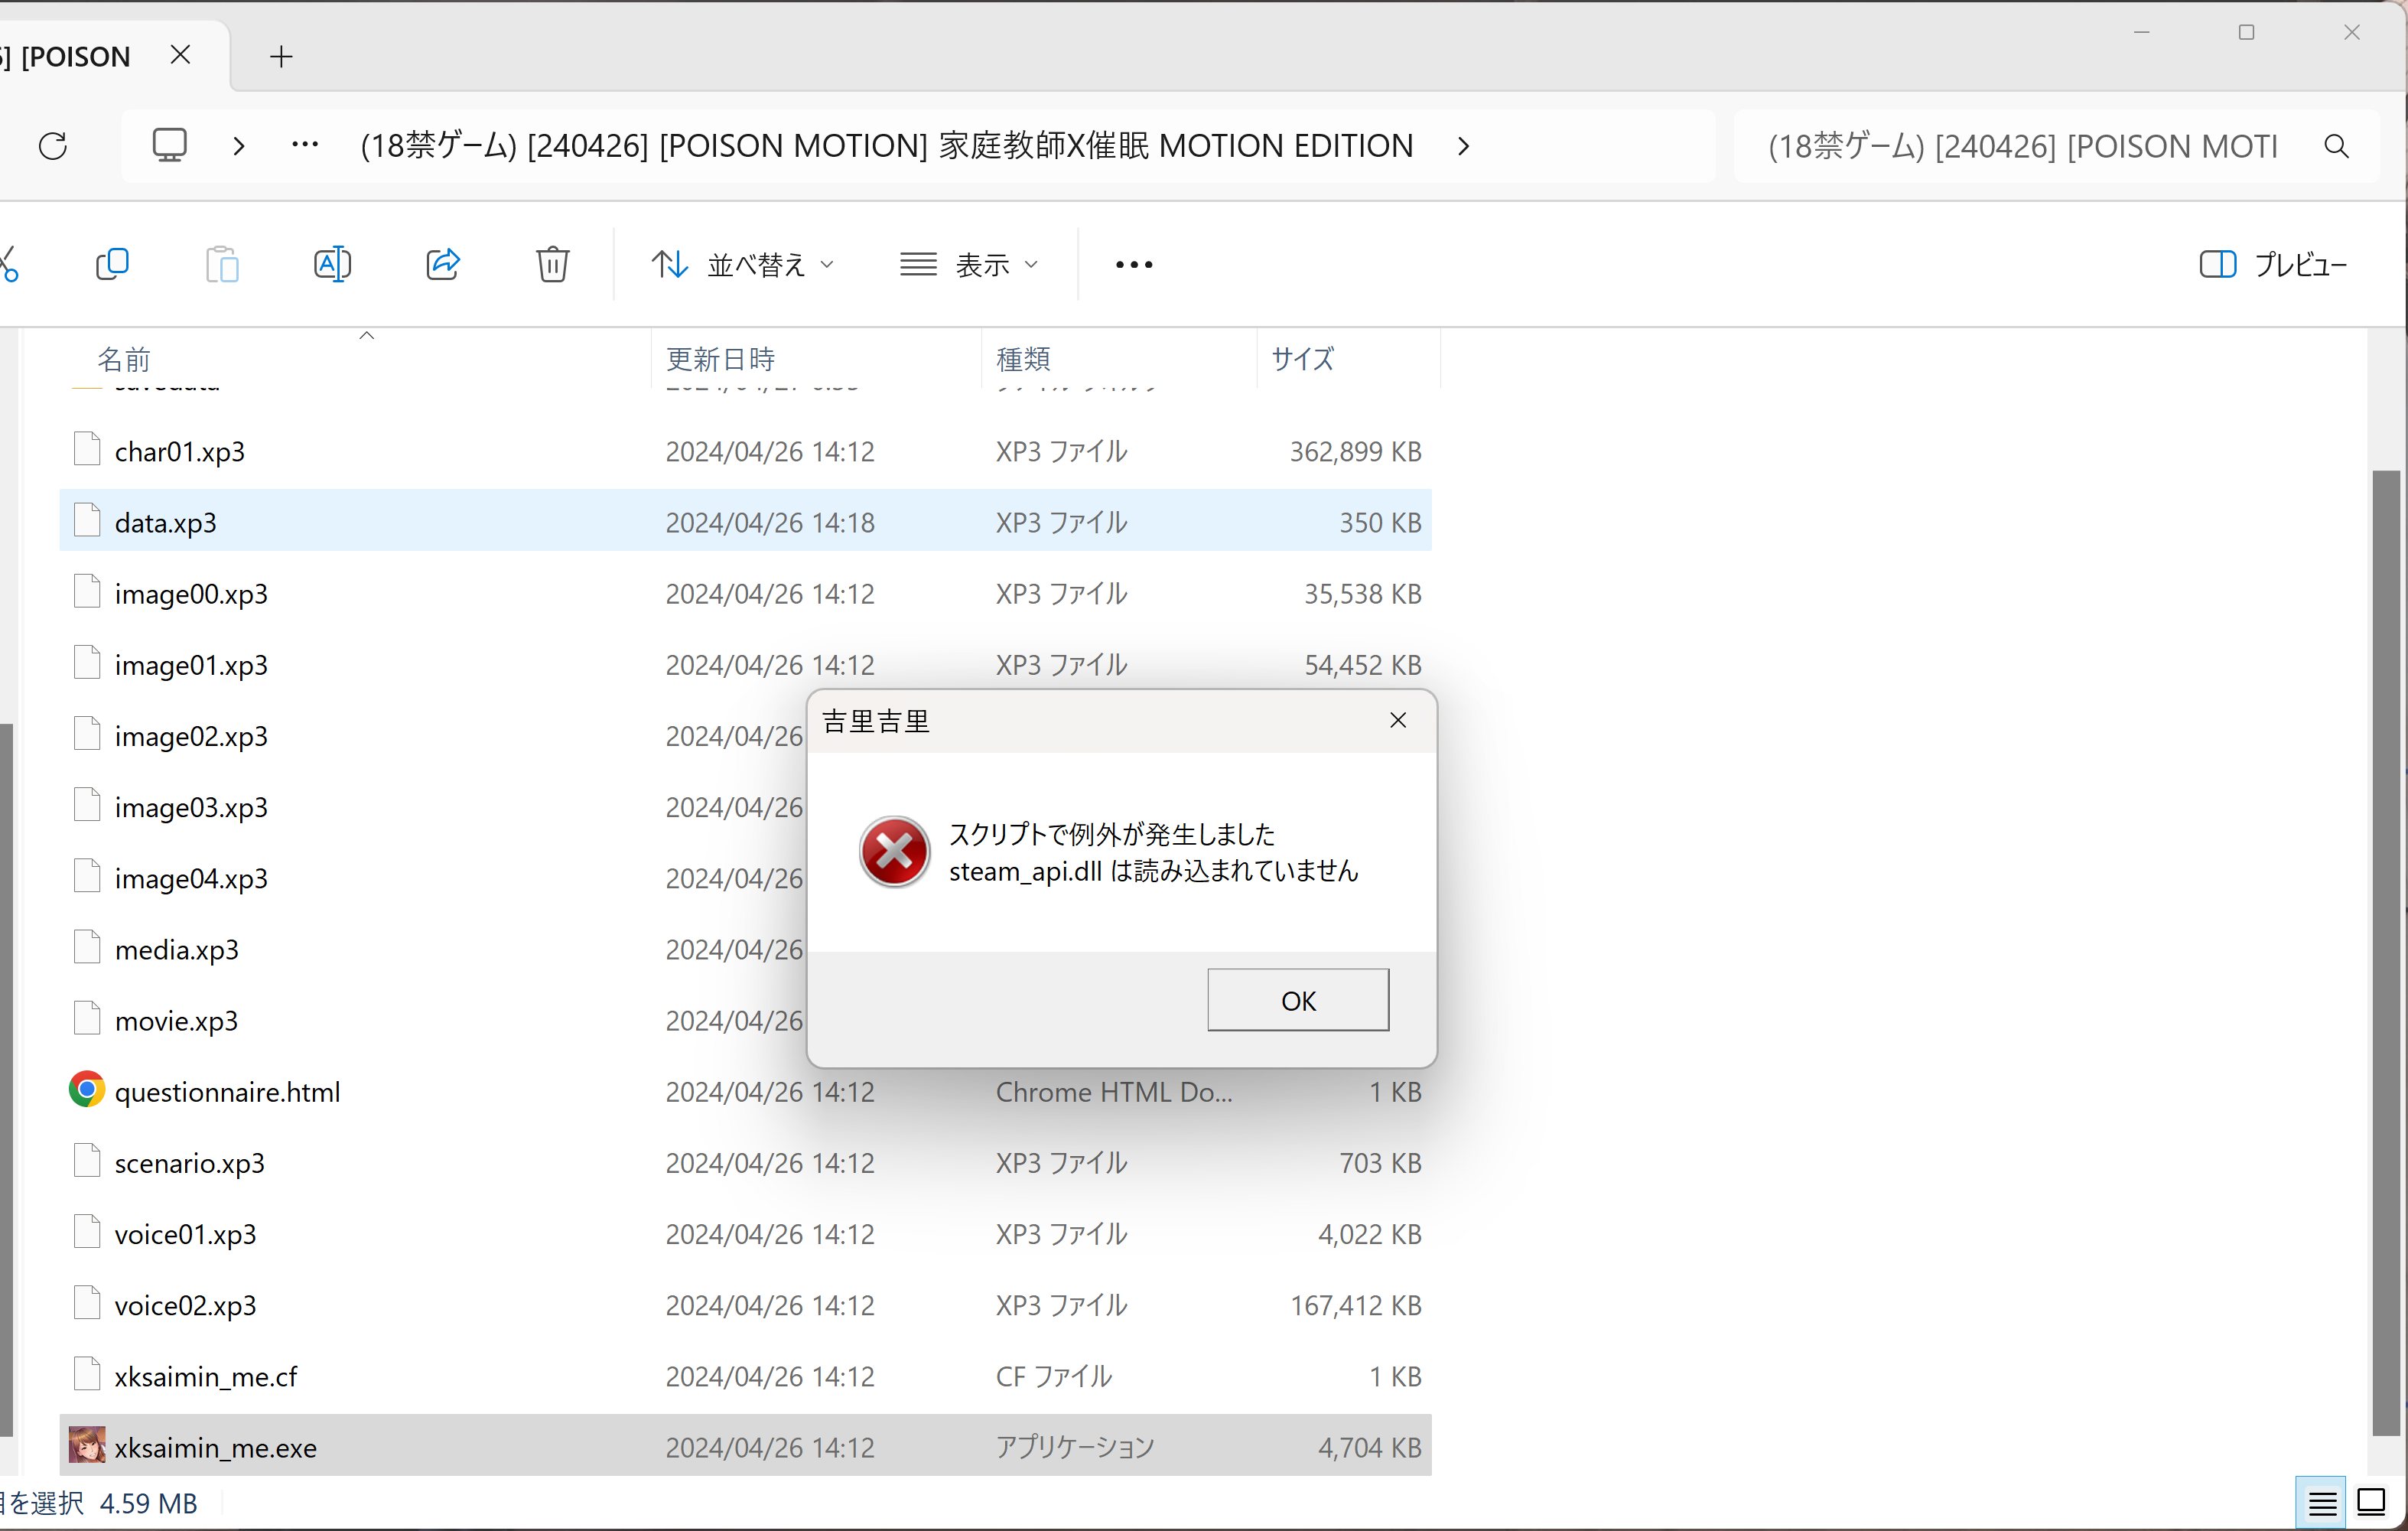Image resolution: width=2408 pixels, height=1531 pixels.
Task: Click the Copy icon in toolbar
Action: [112, 265]
